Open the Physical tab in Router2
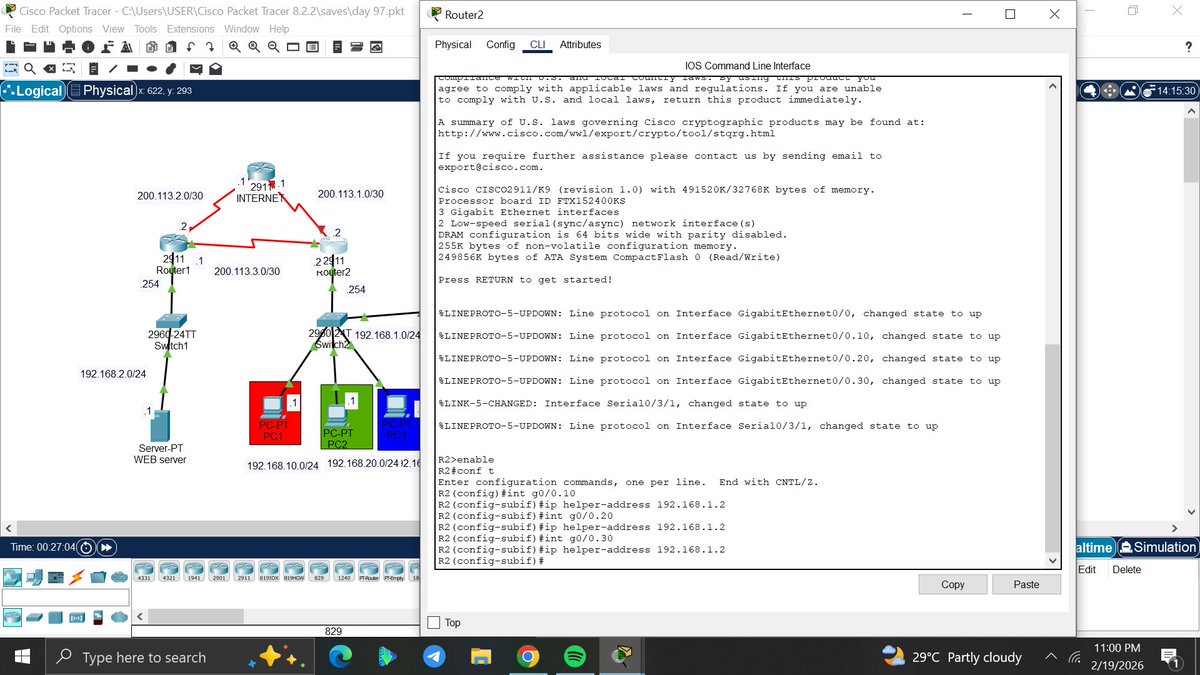1200x675 pixels. click(453, 45)
